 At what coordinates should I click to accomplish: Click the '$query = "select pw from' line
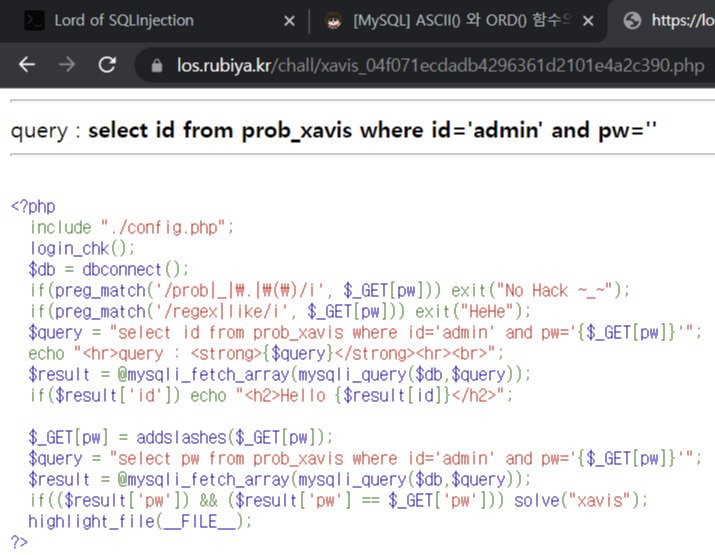[x=365, y=458]
